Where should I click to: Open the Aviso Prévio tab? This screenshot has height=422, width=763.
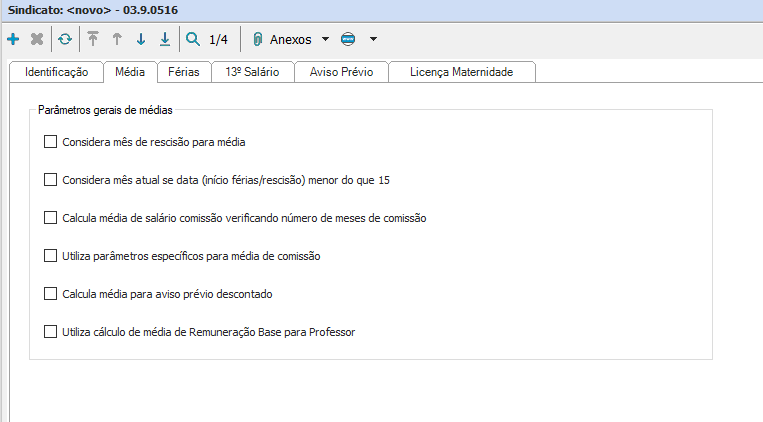pos(341,72)
